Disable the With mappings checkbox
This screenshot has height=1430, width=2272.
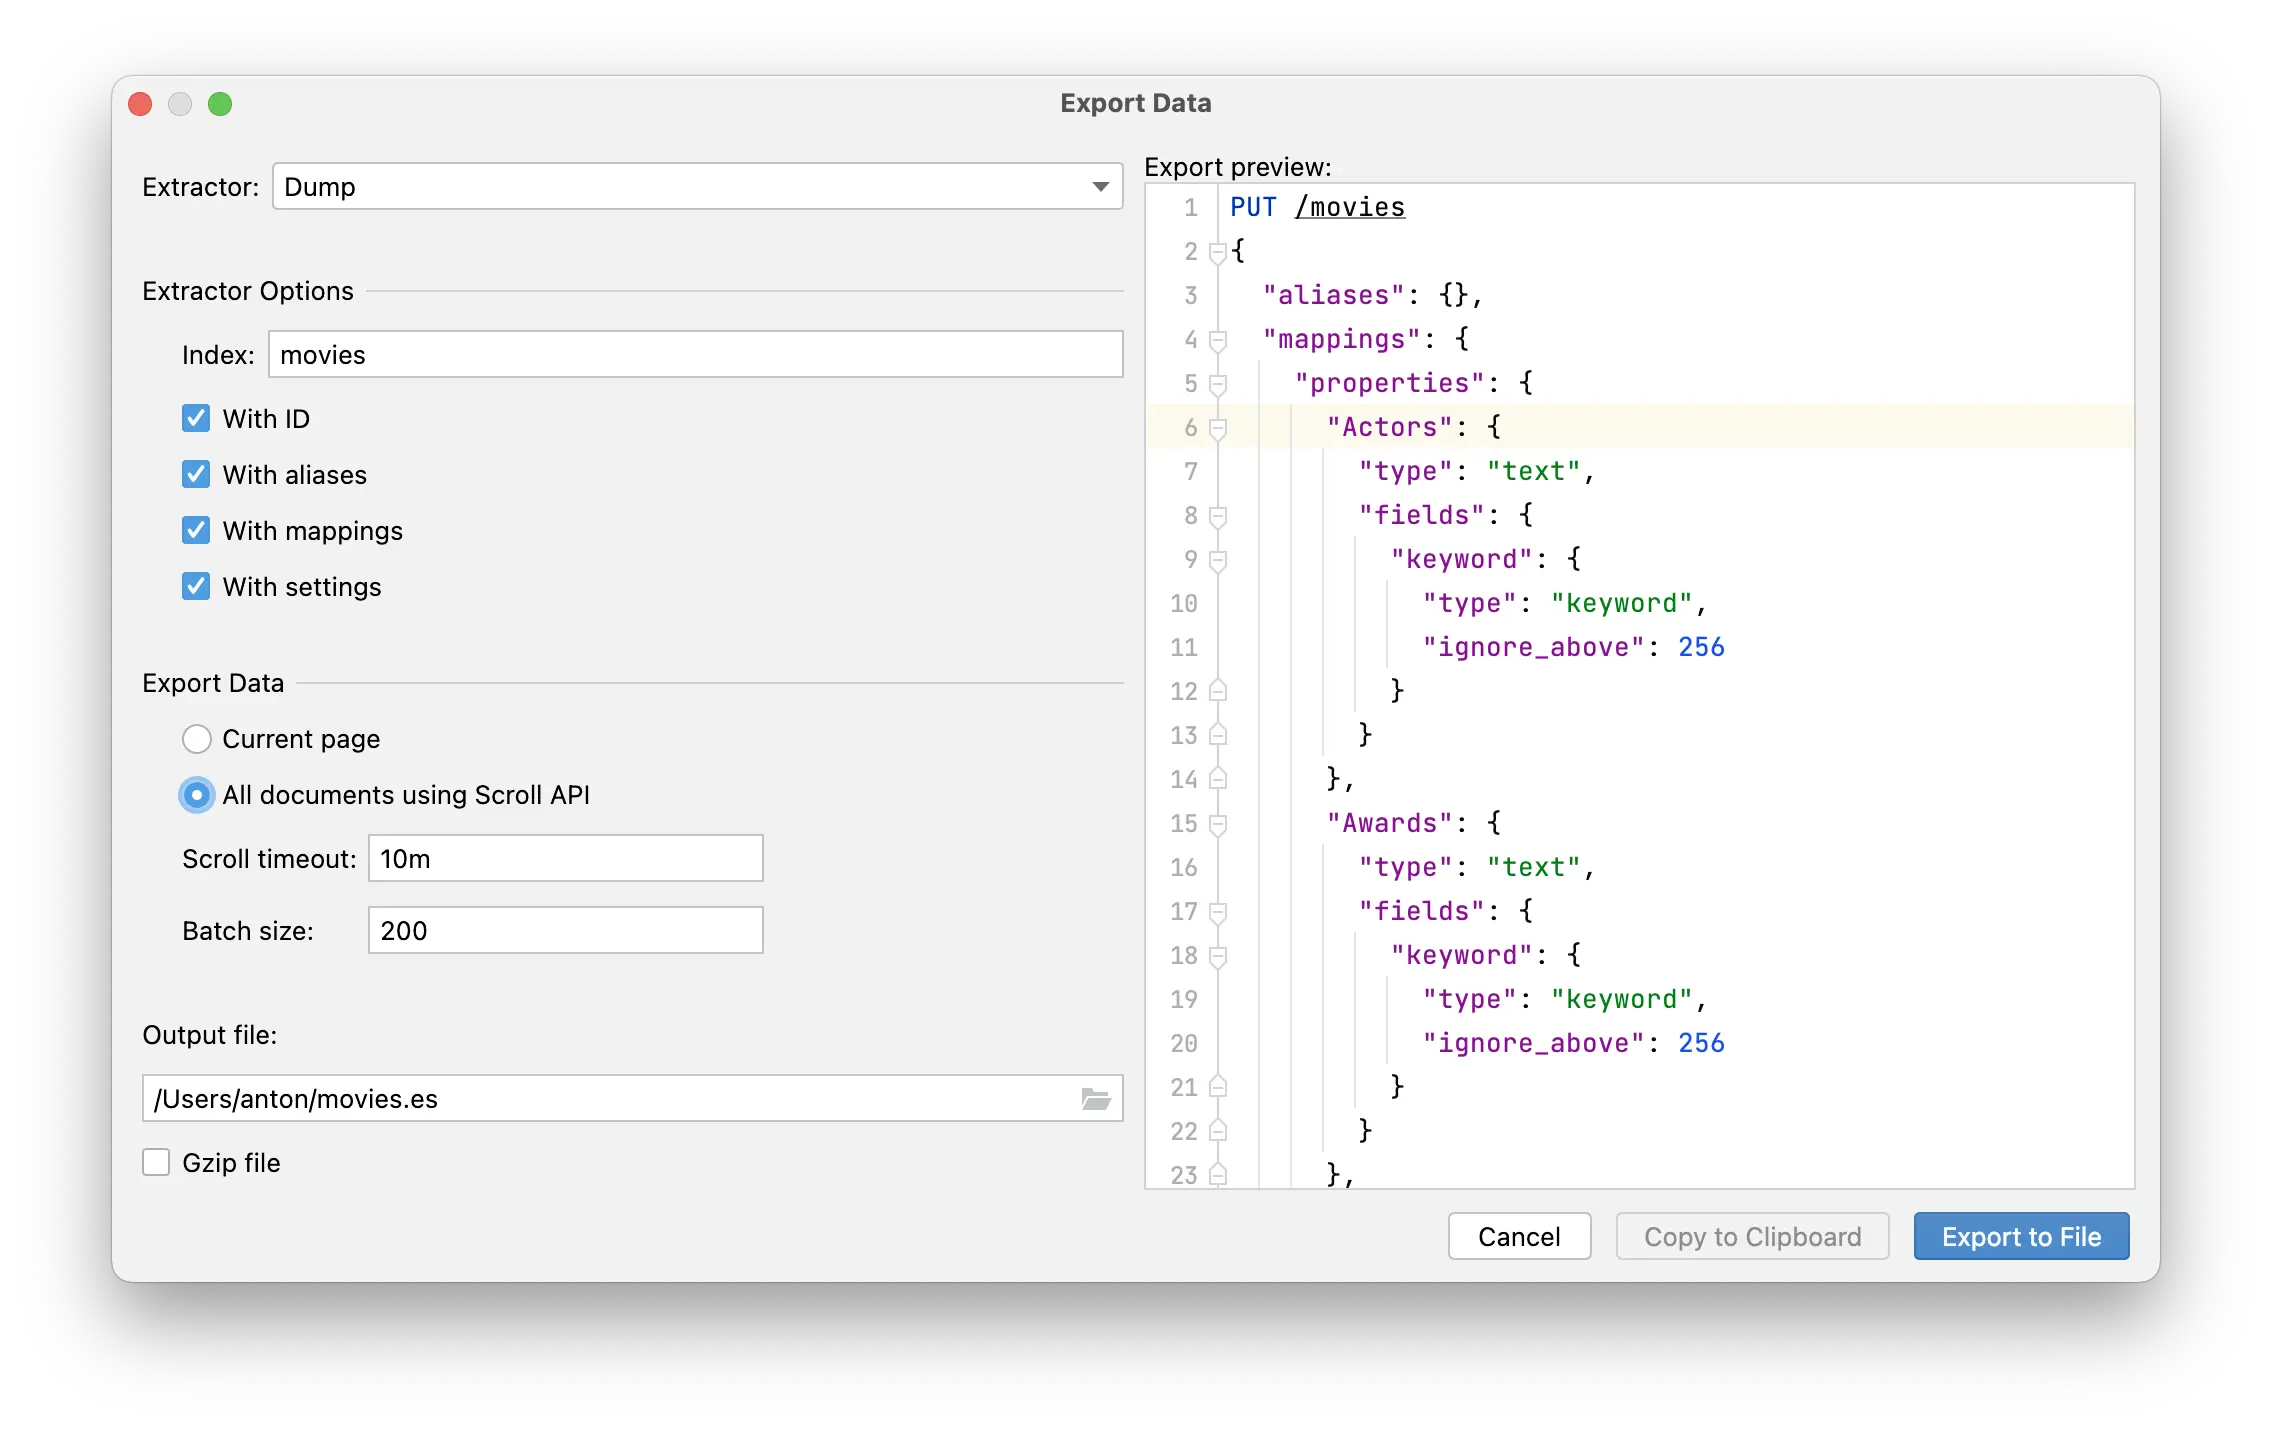[196, 530]
